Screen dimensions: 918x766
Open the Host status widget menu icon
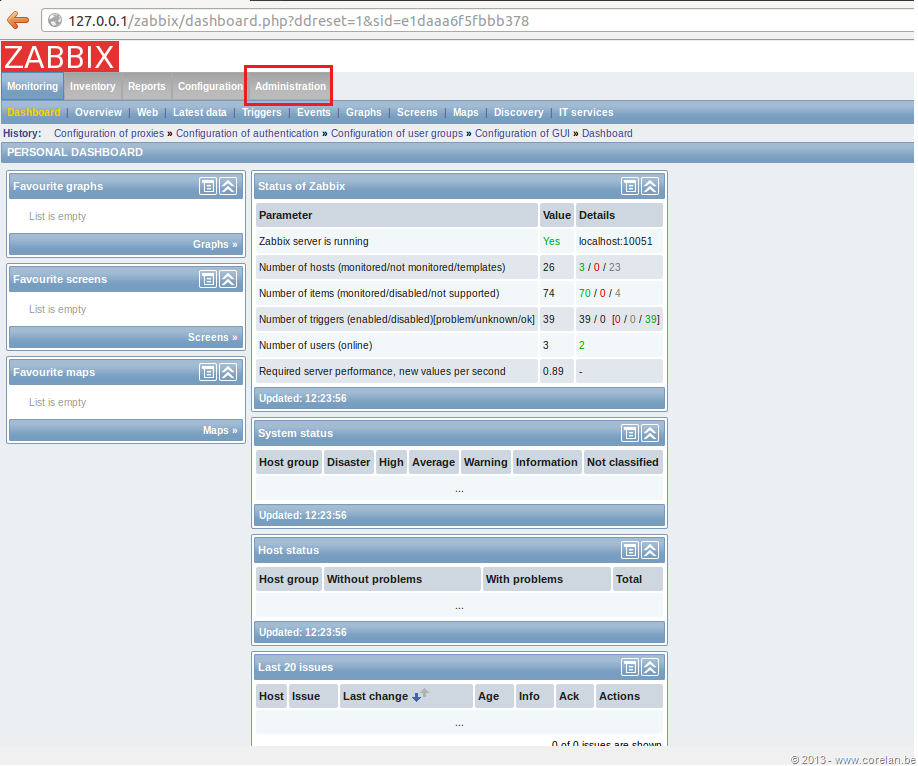[630, 550]
